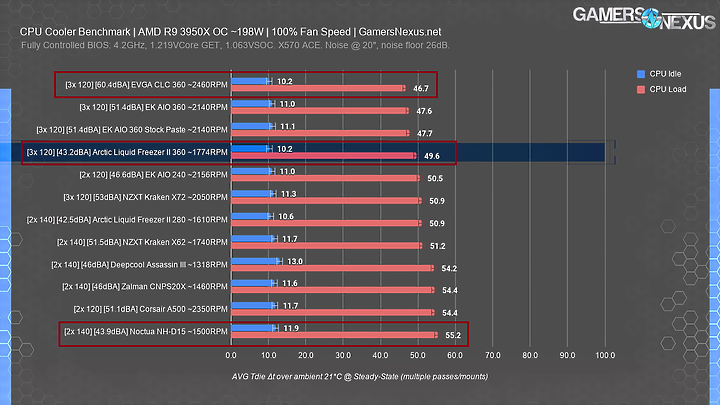Click the Corsair A500 load value 54.4
The image size is (720, 405).
coord(450,313)
